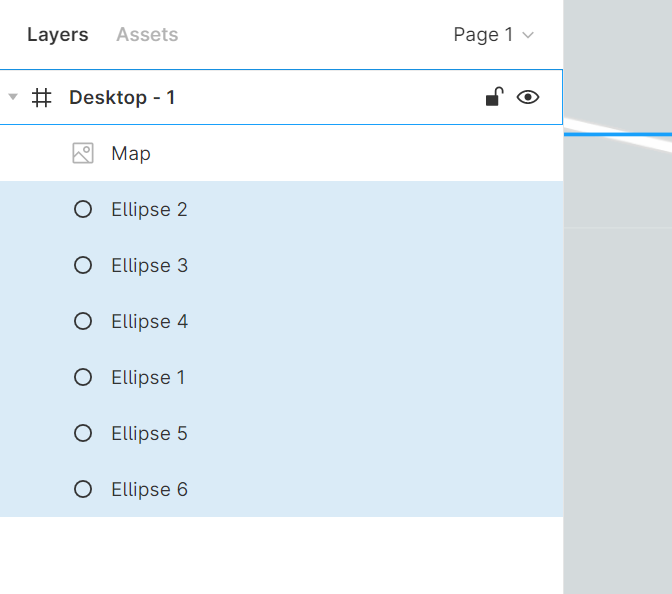The width and height of the screenshot is (672, 594).
Task: Select the Ellipse 2 layer name
Action: [149, 209]
